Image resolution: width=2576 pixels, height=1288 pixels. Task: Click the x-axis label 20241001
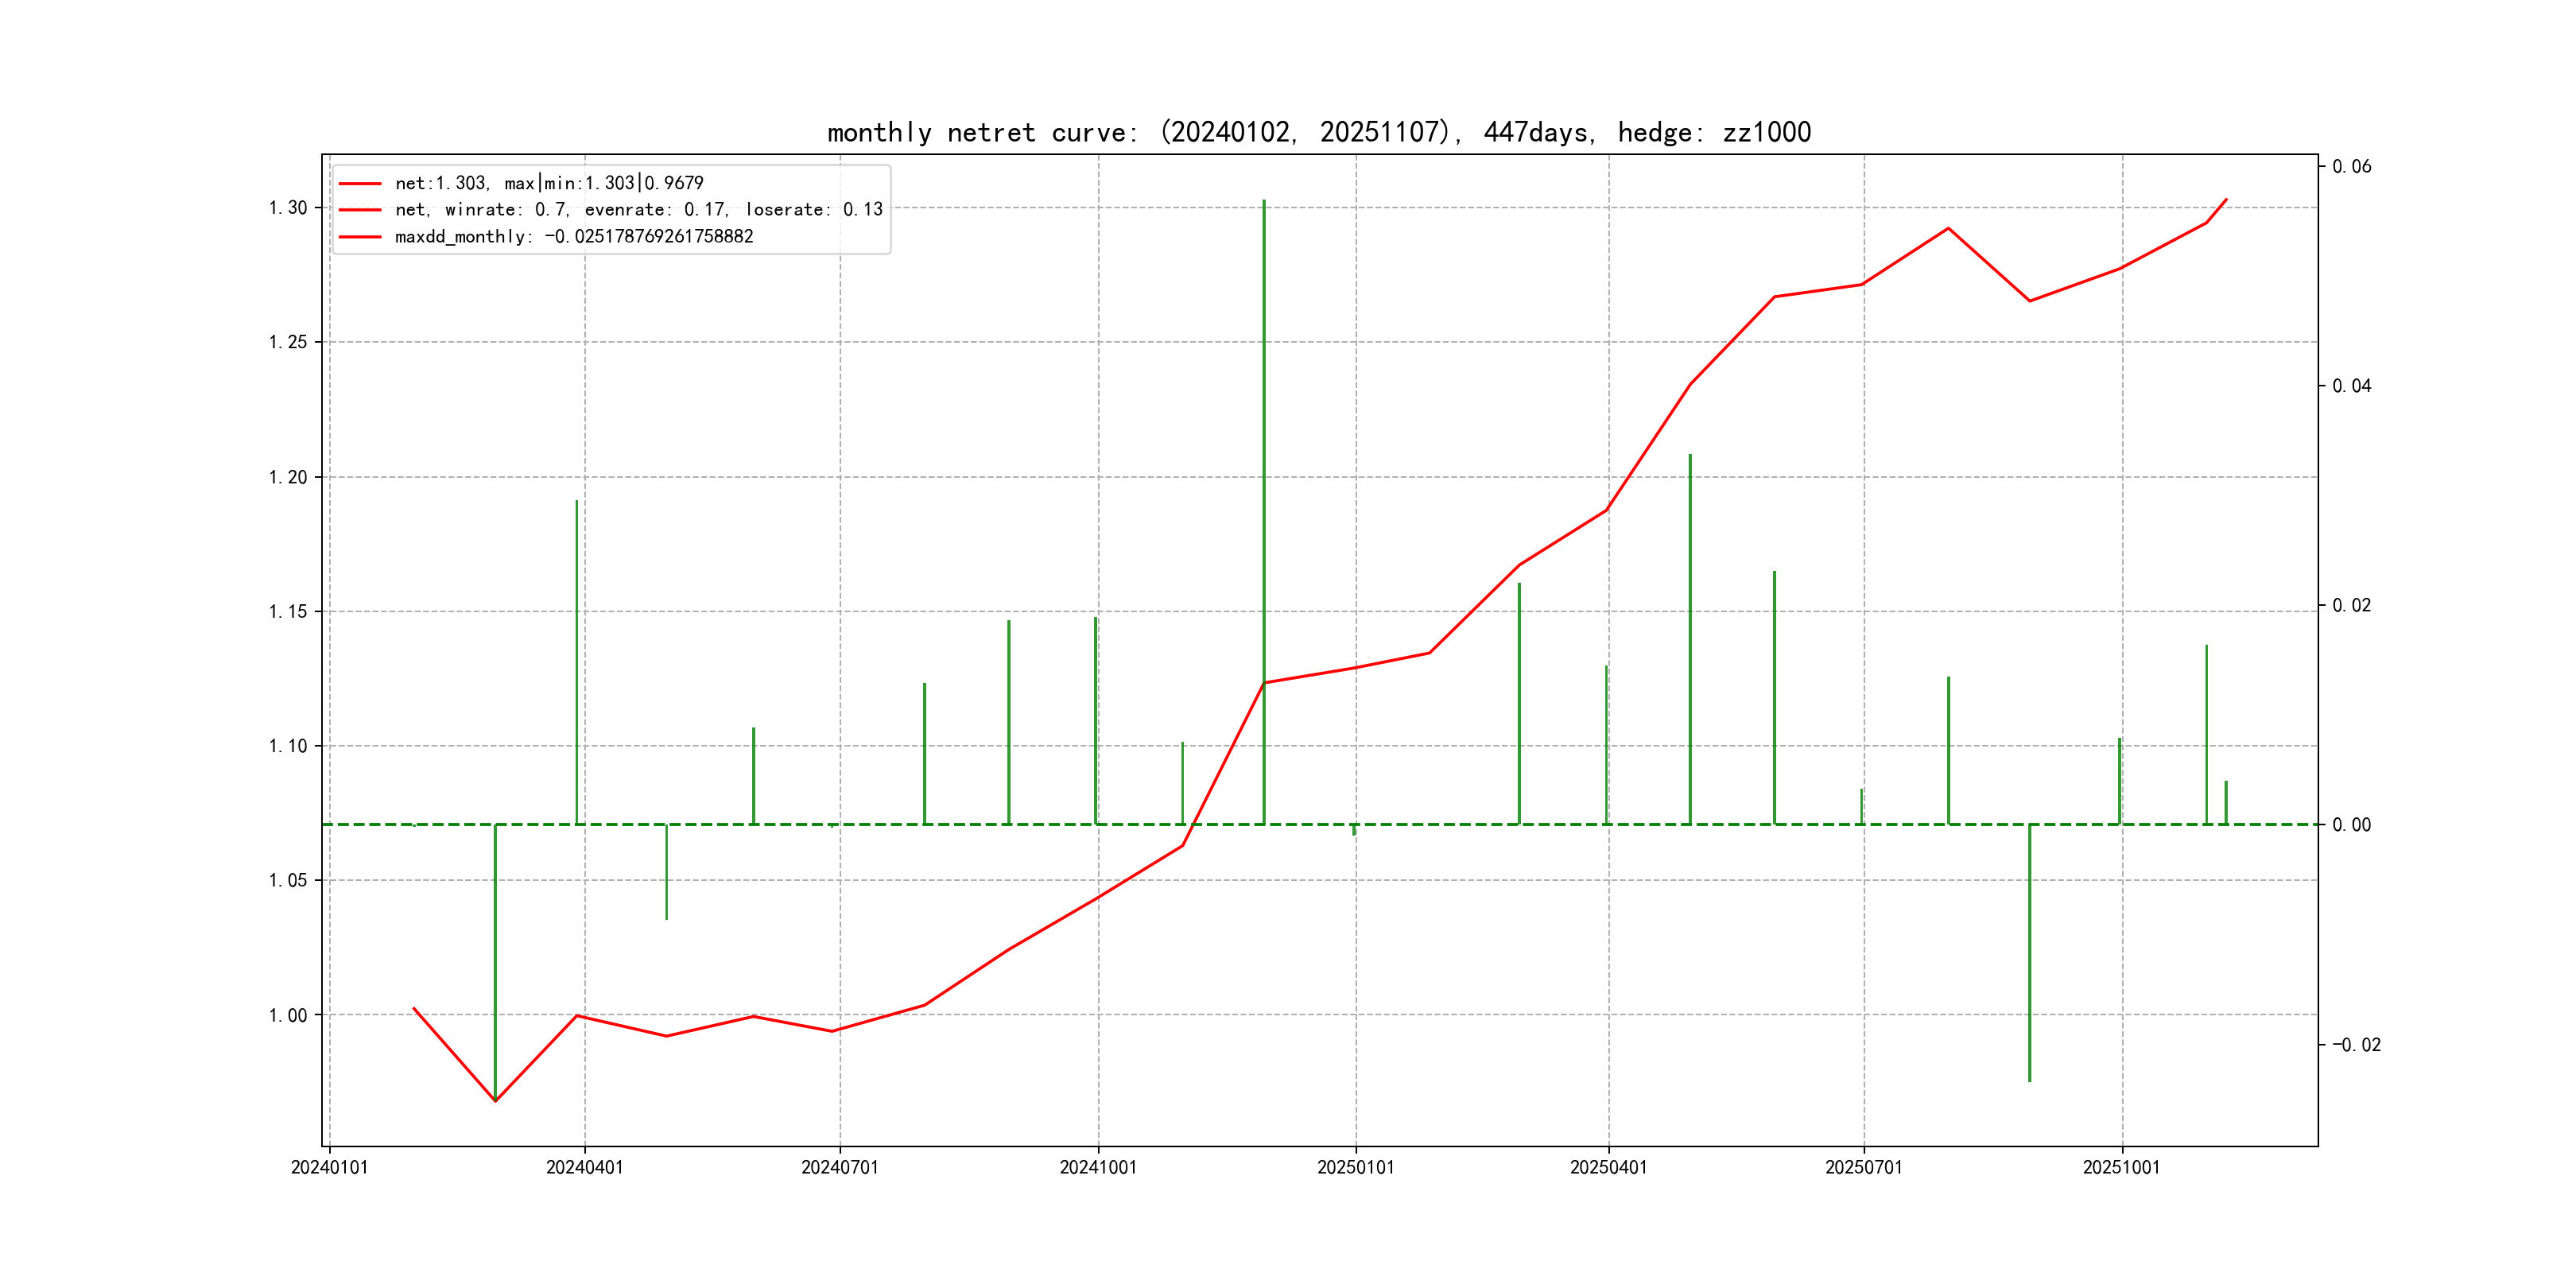(x=1098, y=1168)
